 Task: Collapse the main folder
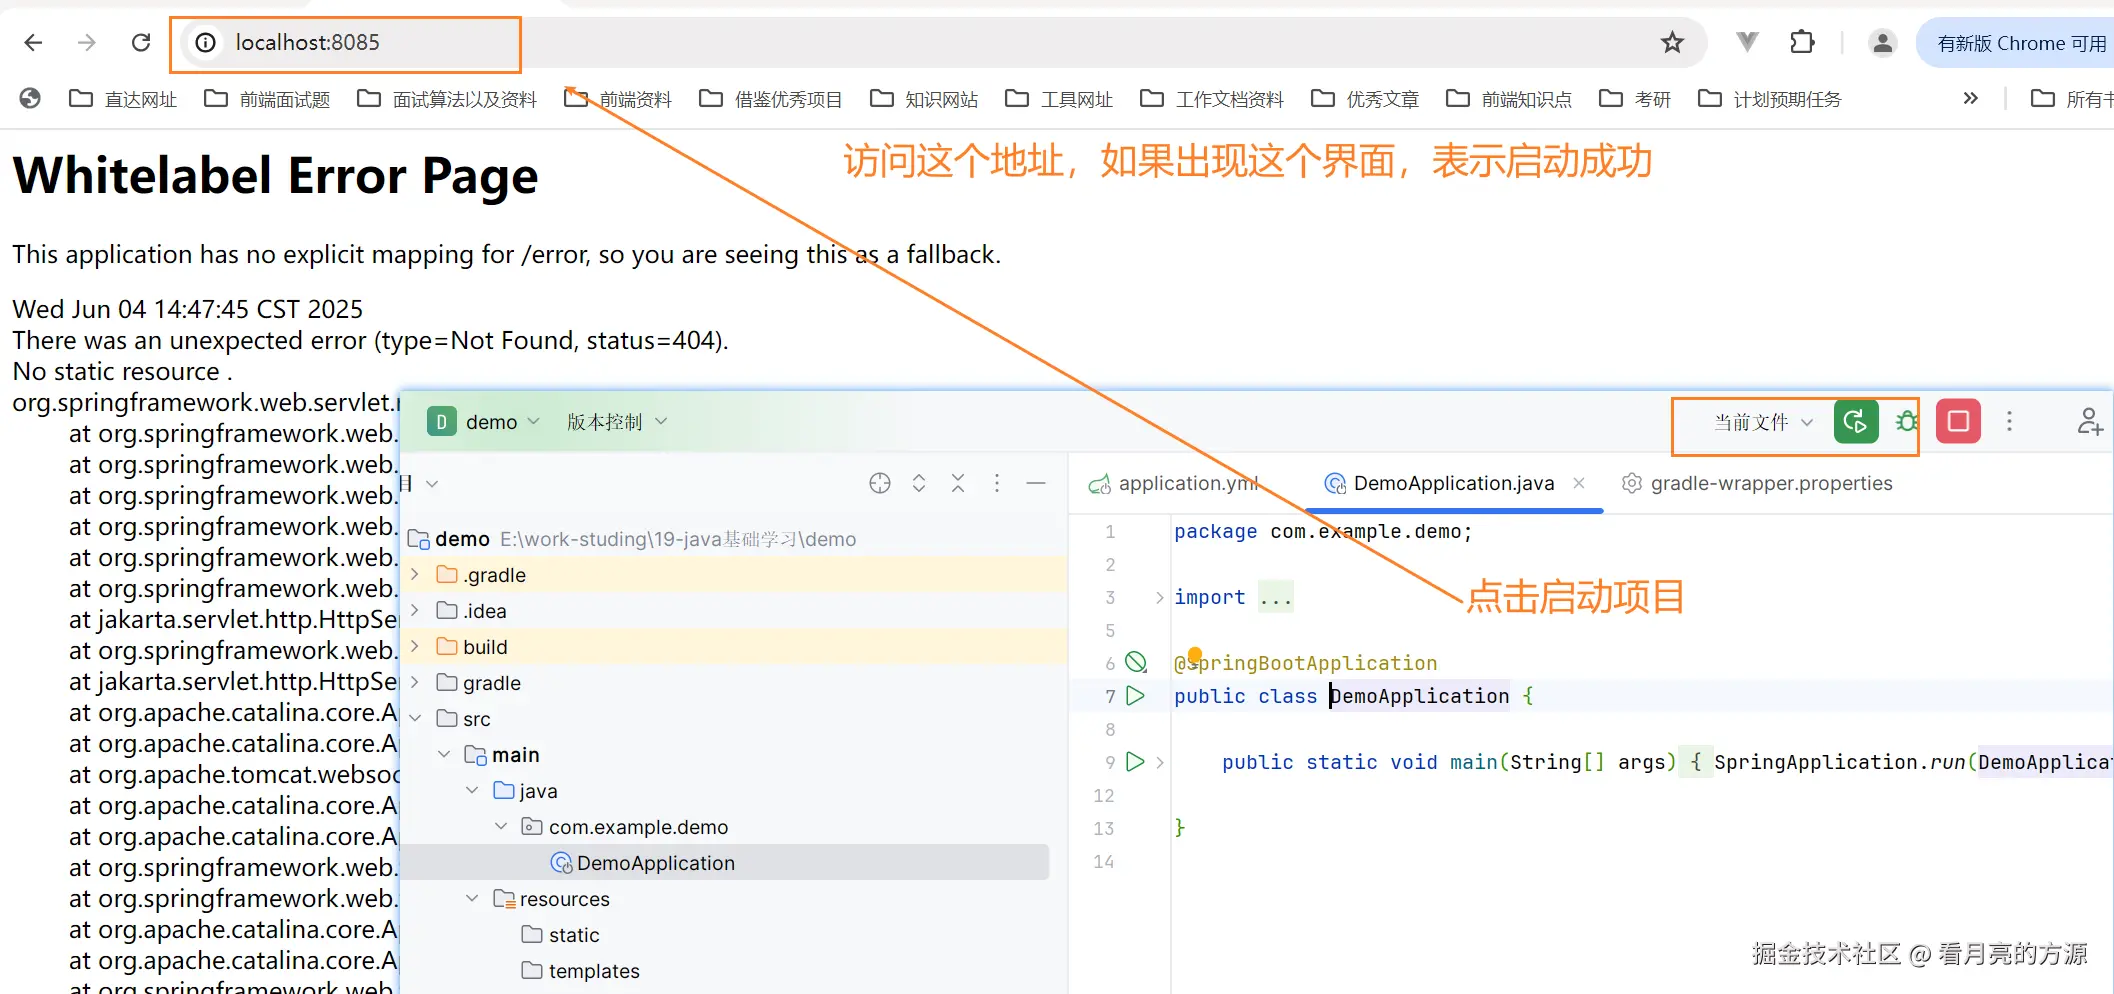[444, 755]
